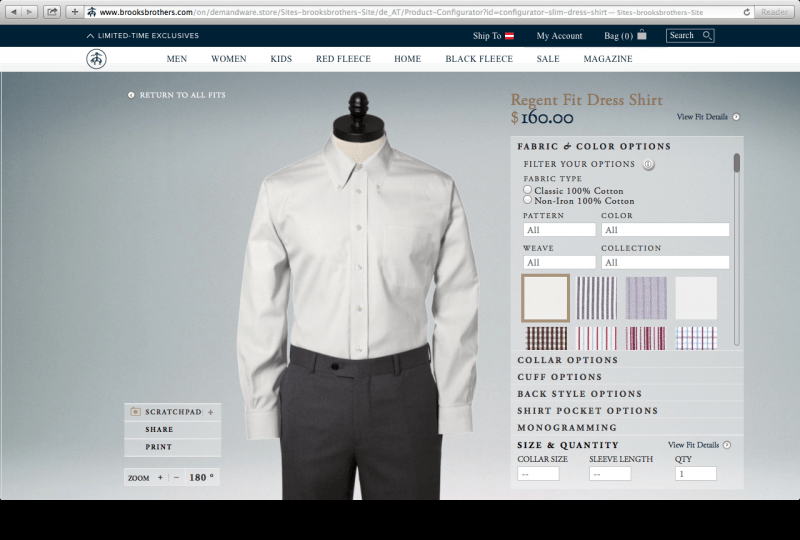Click the arrow icon beside top View Fit Details
800x540 pixels.
click(x=736, y=117)
